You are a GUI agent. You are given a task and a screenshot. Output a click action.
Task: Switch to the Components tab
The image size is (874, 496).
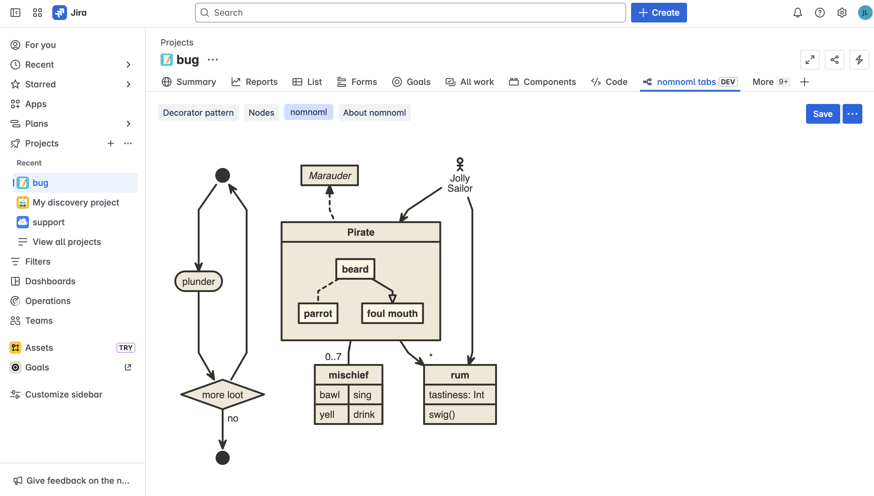542,82
